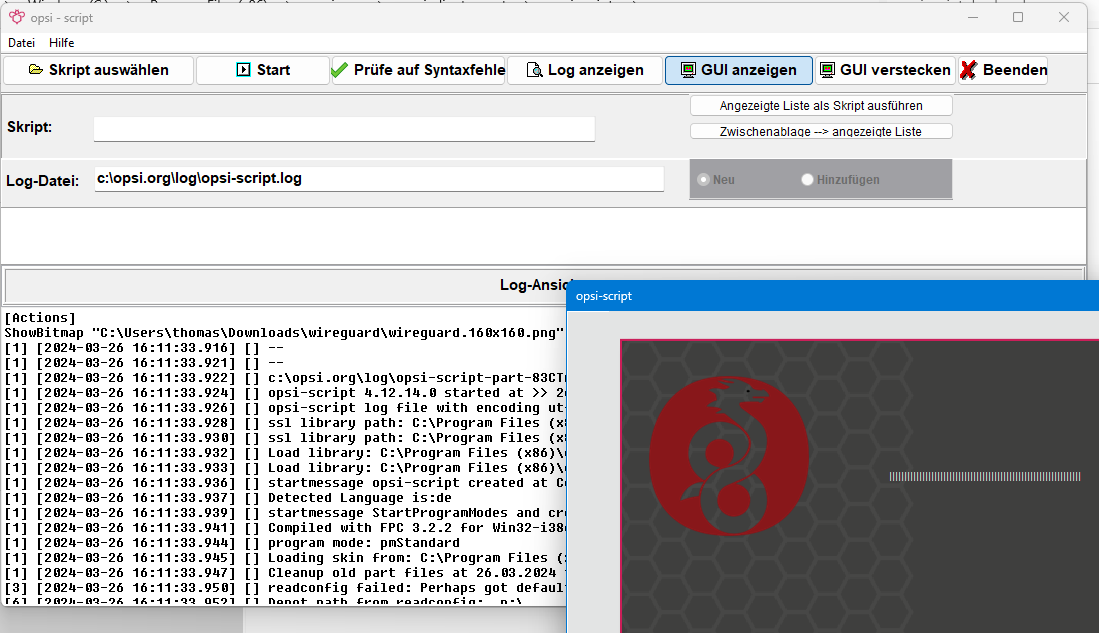Click the green checkmark syntax check icon
The height and width of the screenshot is (633, 1099).
point(340,70)
